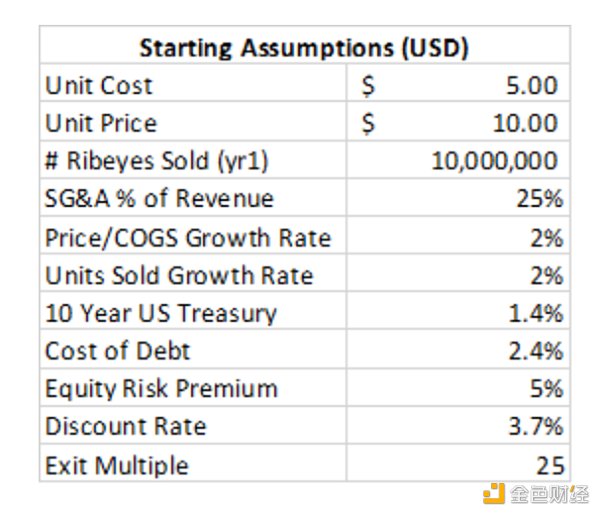Select the Unit Price label cell

point(101,124)
